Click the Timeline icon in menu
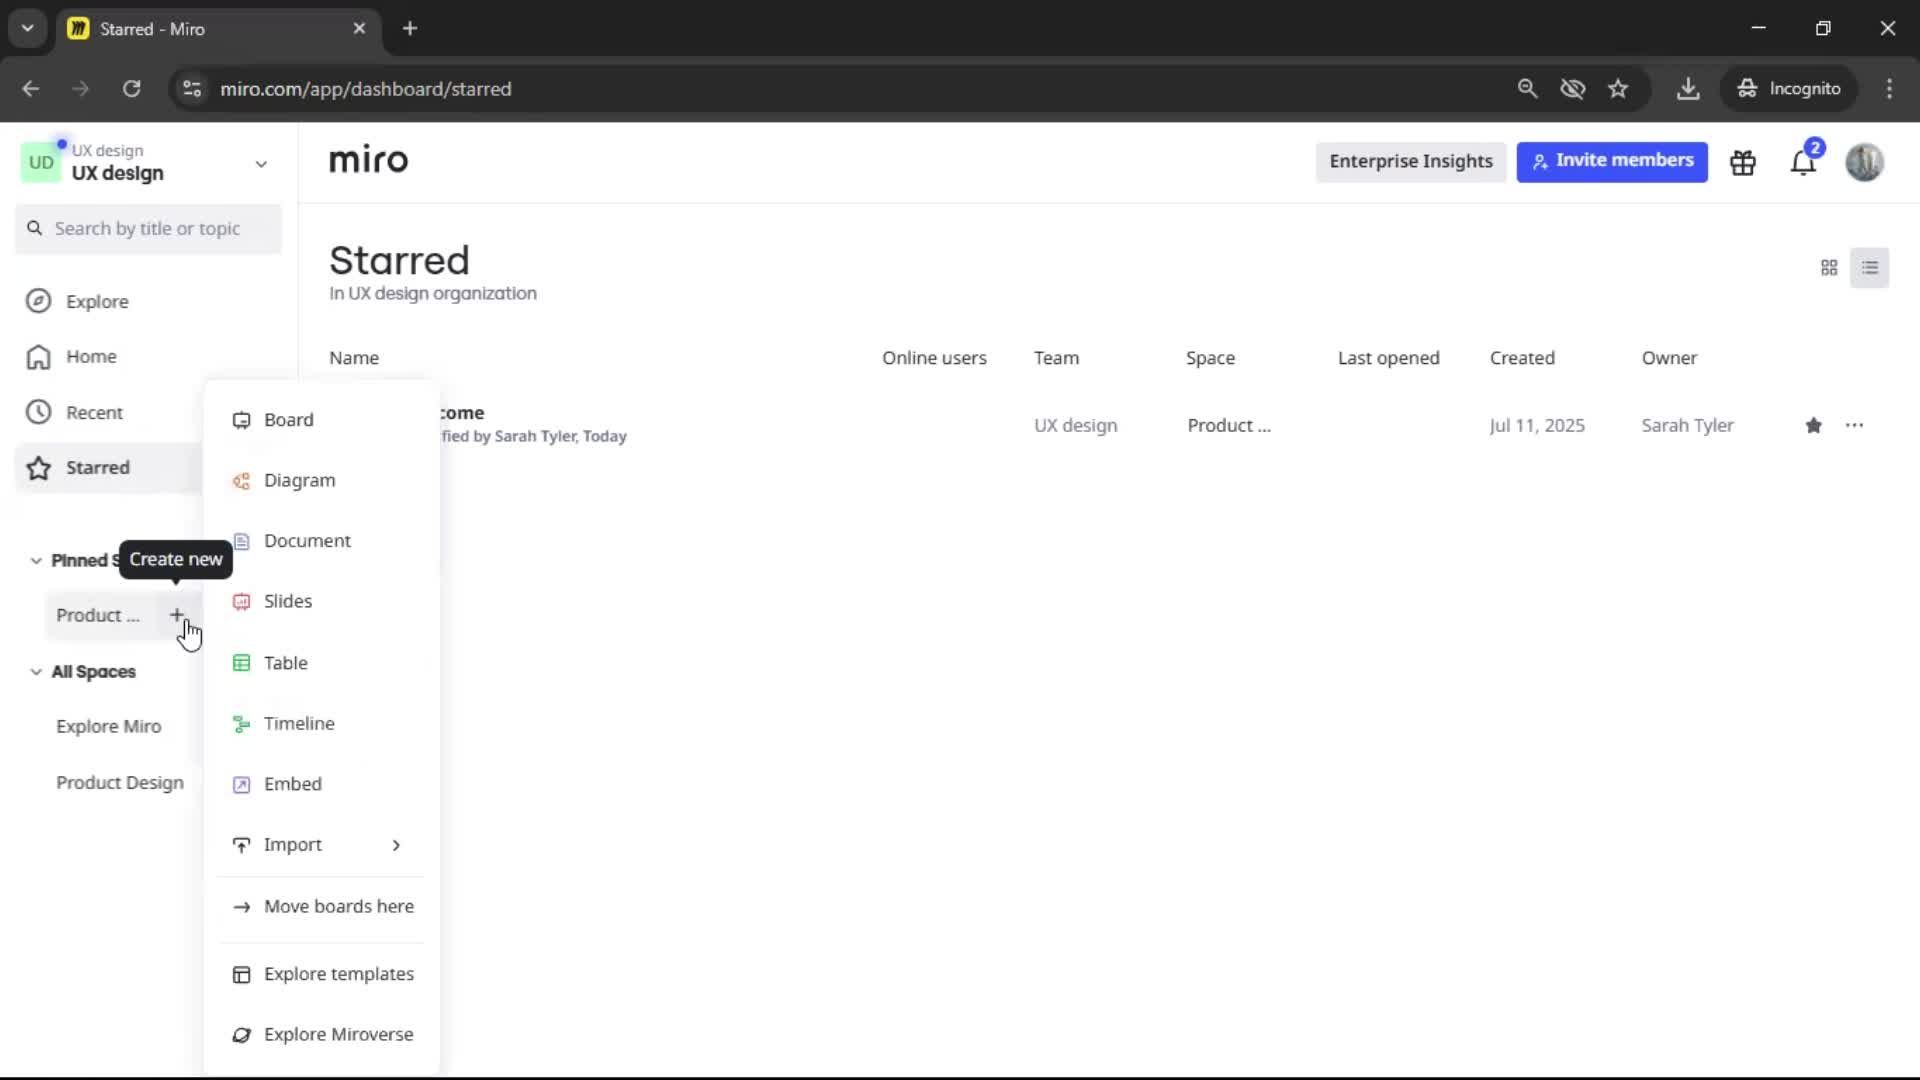This screenshot has width=1920, height=1080. point(241,724)
